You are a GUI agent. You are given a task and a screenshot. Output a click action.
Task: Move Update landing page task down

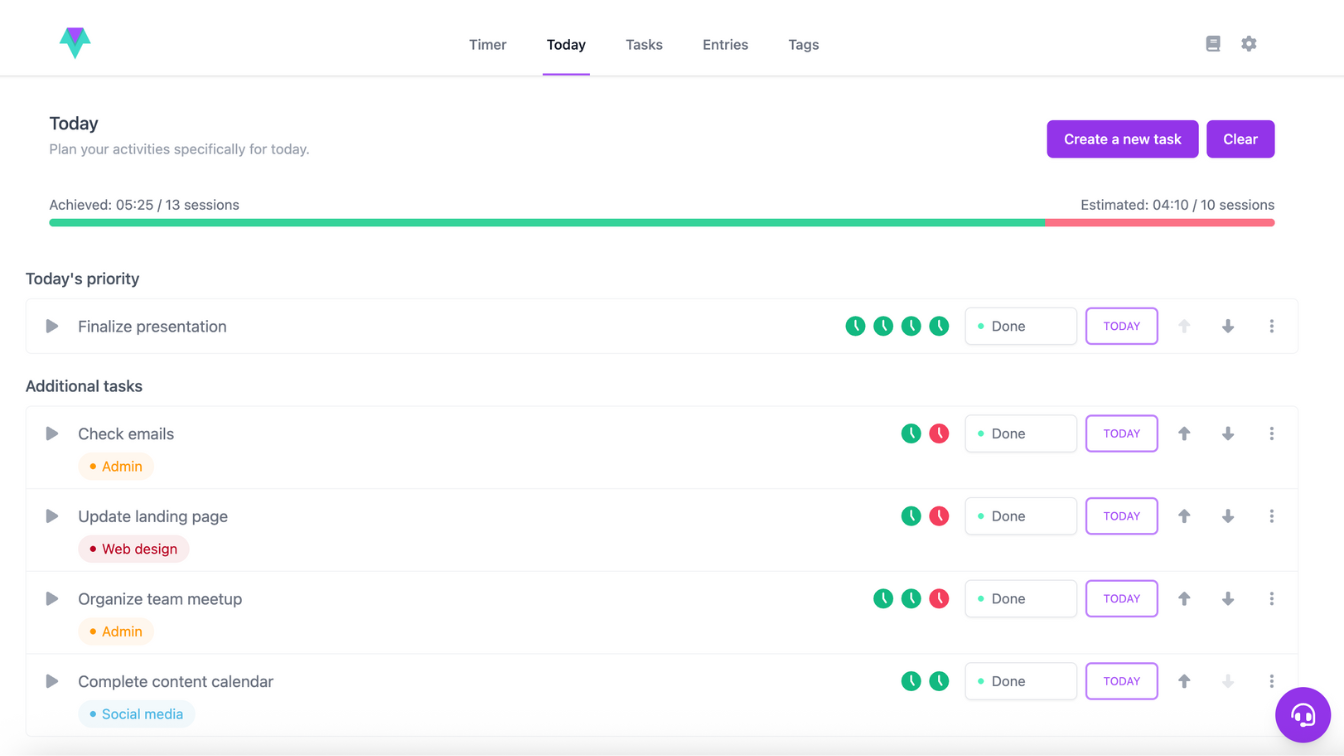pyautogui.click(x=1228, y=516)
